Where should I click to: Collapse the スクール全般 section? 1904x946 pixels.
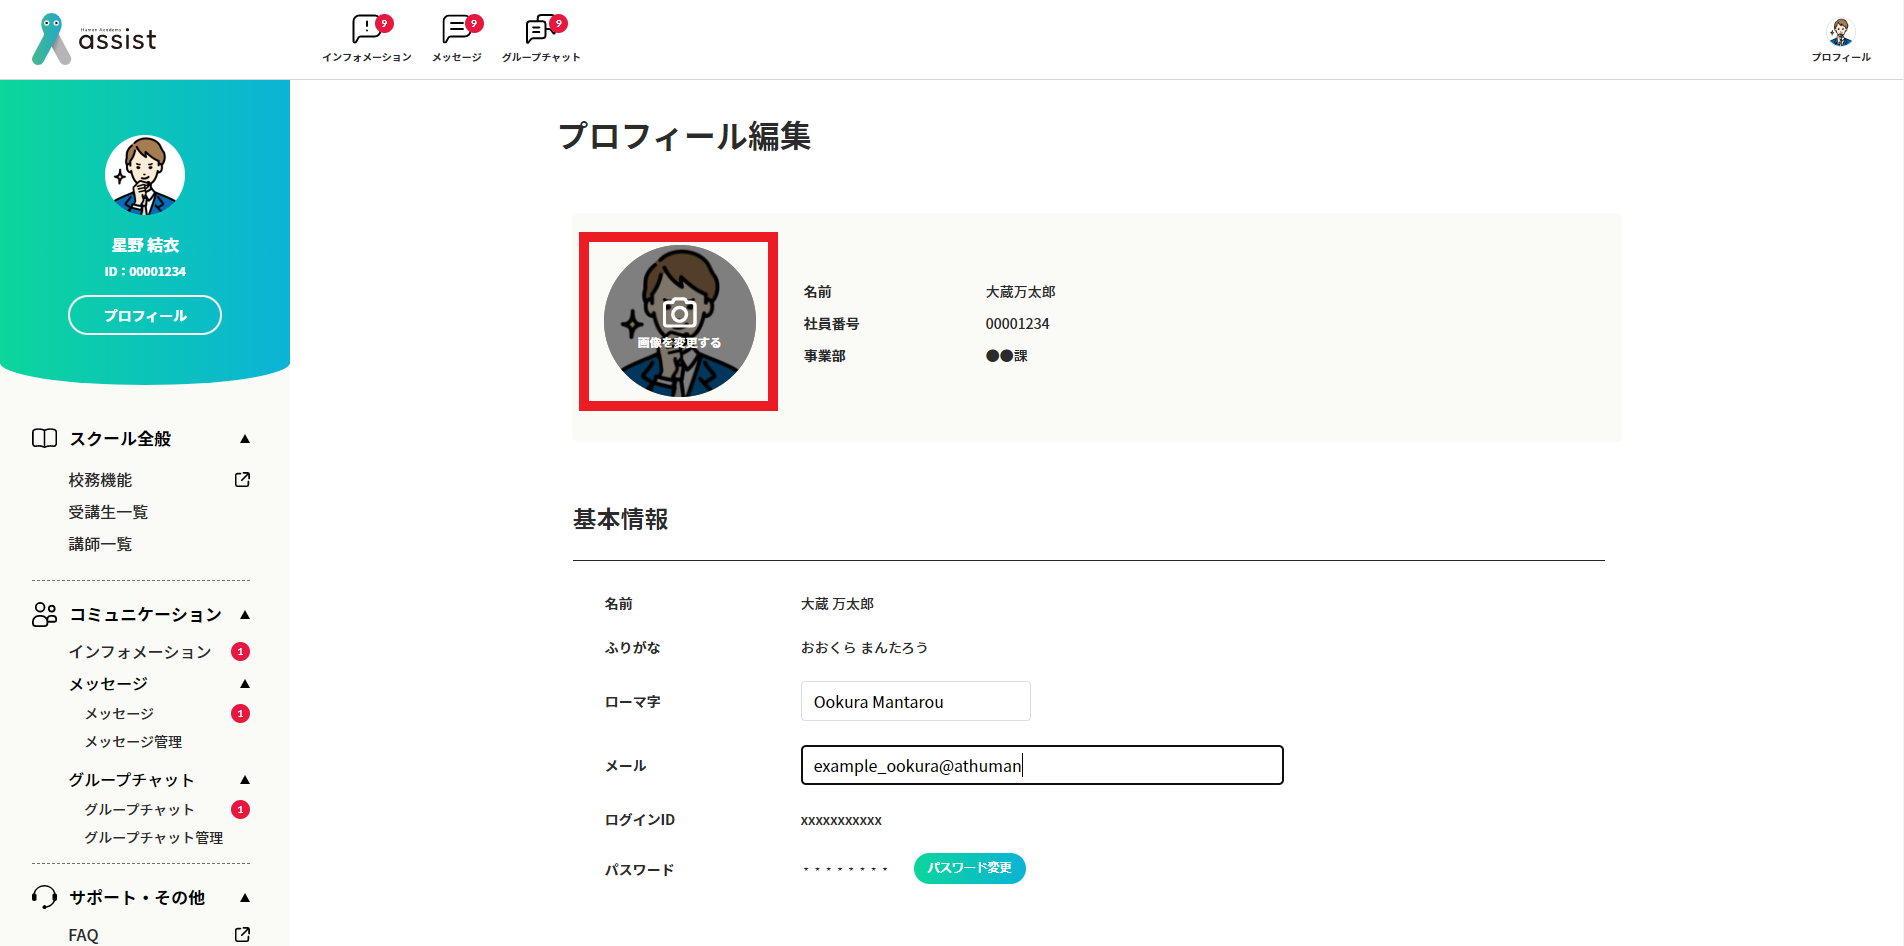tap(245, 439)
